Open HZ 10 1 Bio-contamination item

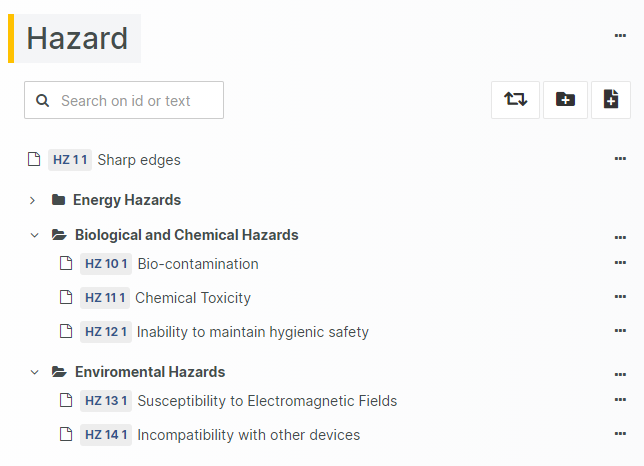(x=197, y=264)
